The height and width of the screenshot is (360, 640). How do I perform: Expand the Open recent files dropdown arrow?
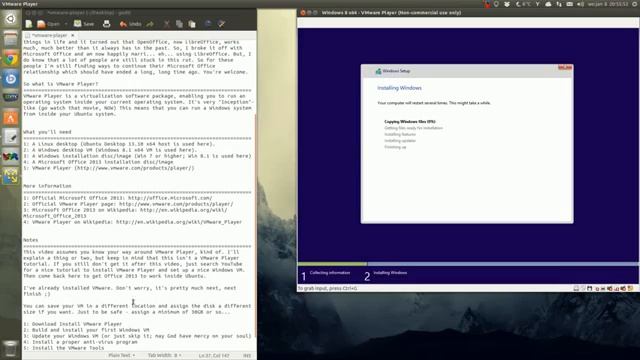(66, 24)
